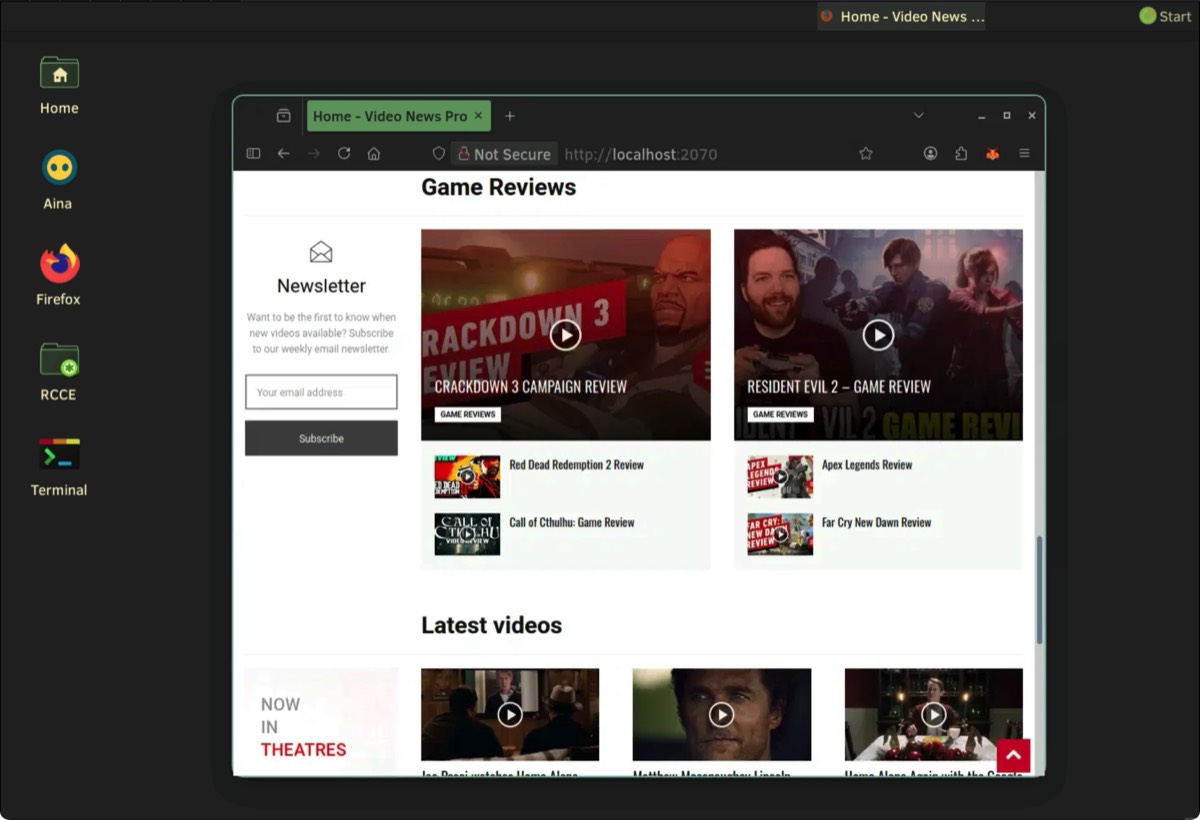
Task: Open the browser home page icon
Action: point(374,154)
